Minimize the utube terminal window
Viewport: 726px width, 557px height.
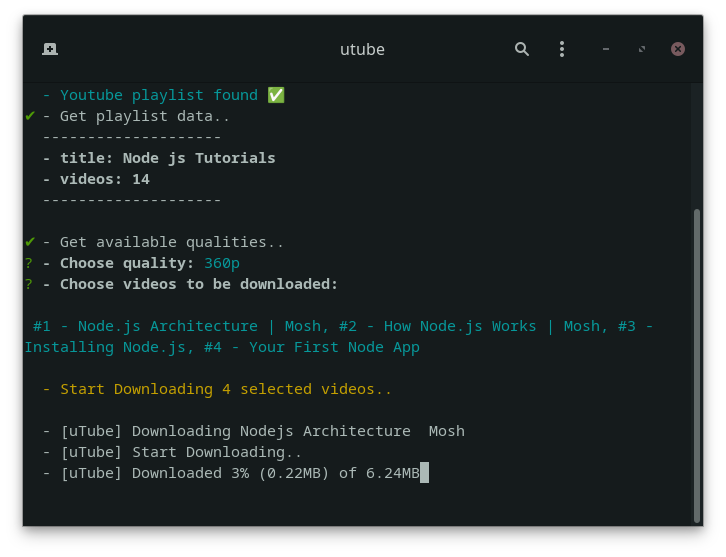tap(606, 49)
